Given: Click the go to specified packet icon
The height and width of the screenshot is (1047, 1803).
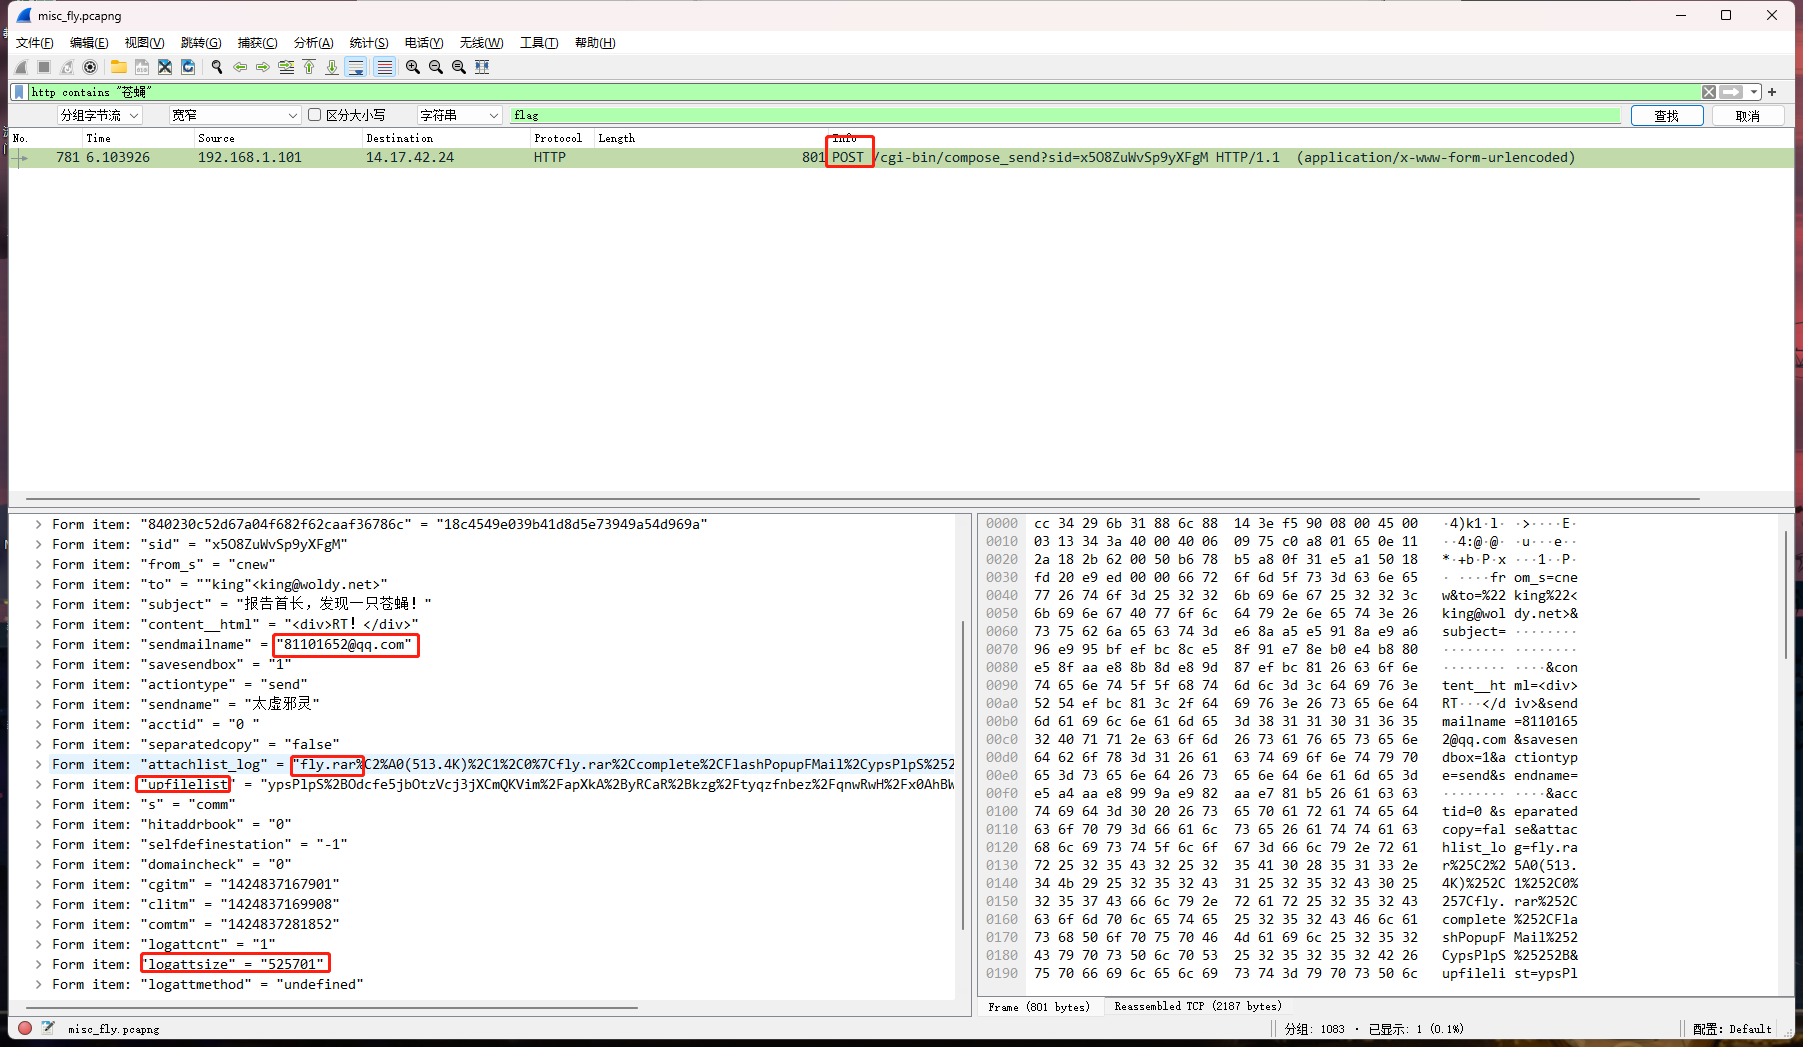Looking at the screenshot, I should tap(286, 67).
